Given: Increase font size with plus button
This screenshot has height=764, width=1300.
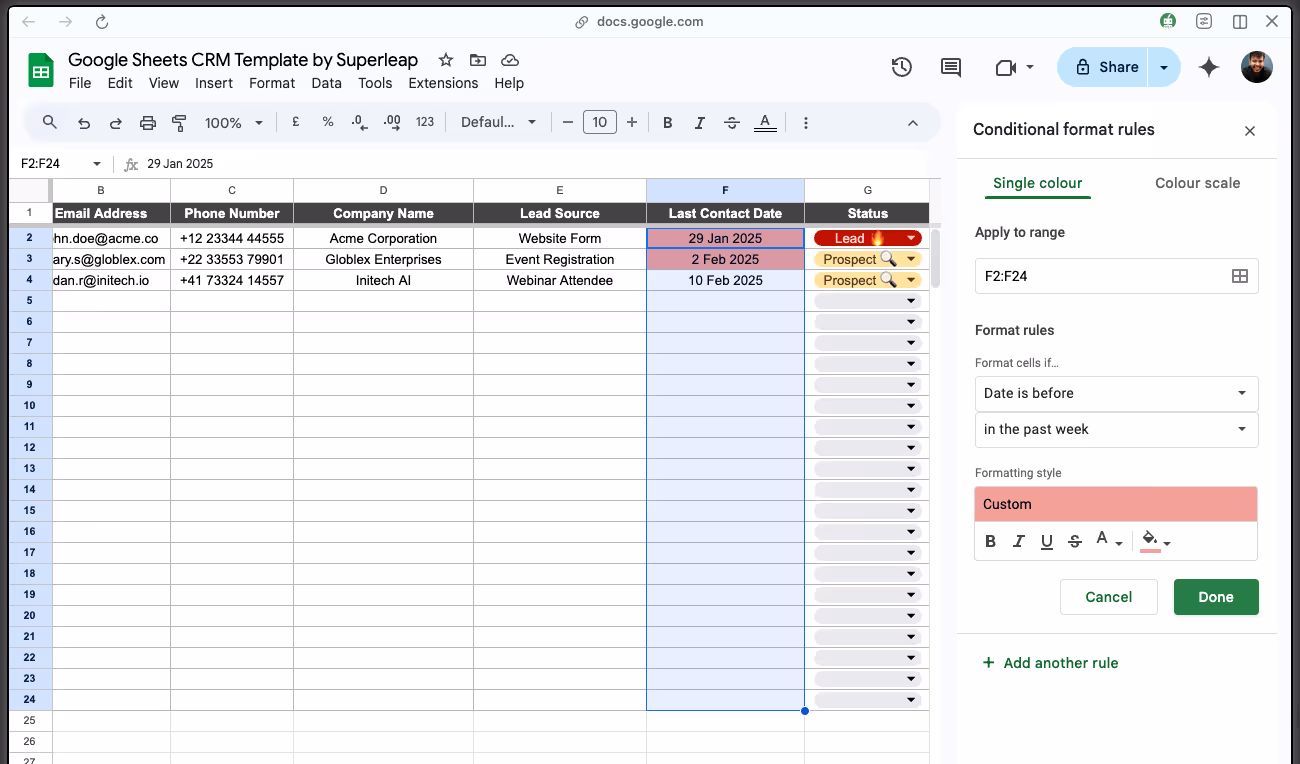Looking at the screenshot, I should point(632,122).
